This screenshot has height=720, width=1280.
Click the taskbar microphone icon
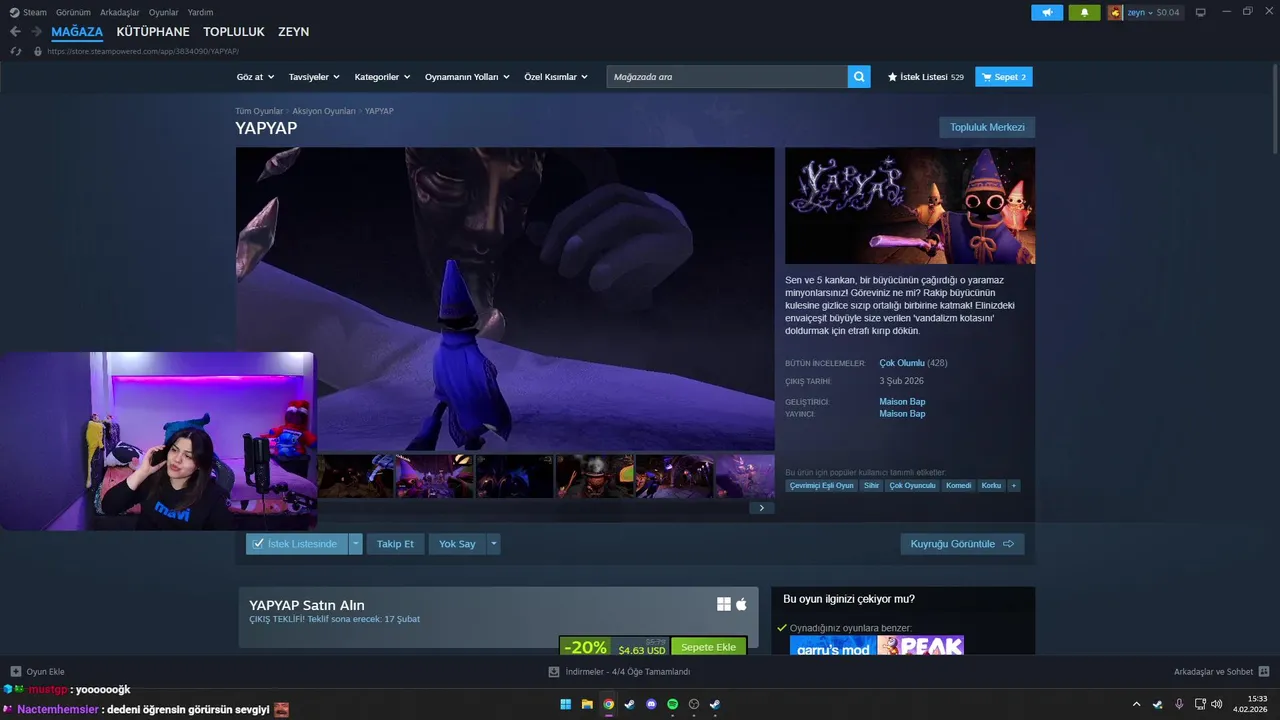tap(1179, 704)
